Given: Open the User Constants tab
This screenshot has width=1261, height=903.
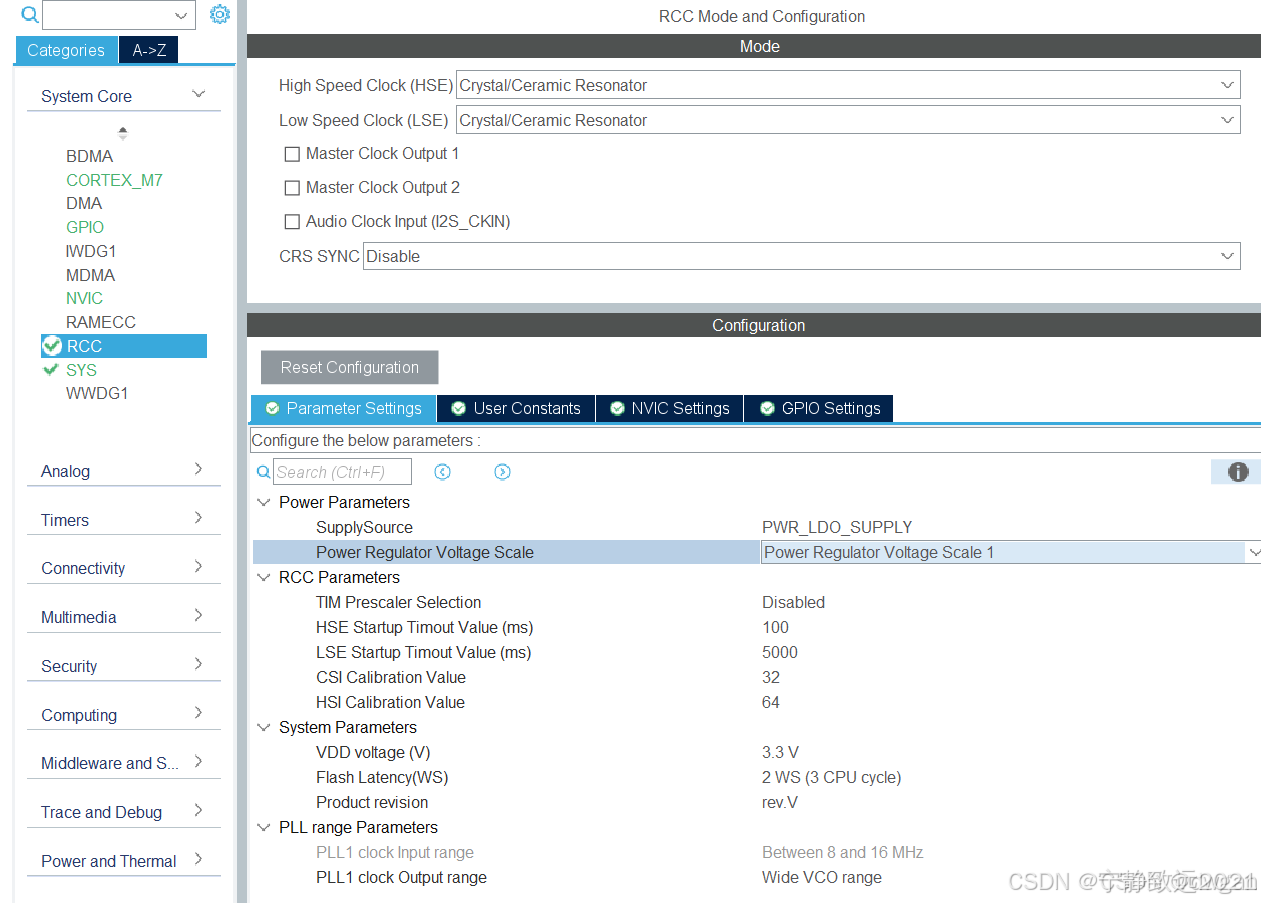Looking at the screenshot, I should (x=516, y=408).
